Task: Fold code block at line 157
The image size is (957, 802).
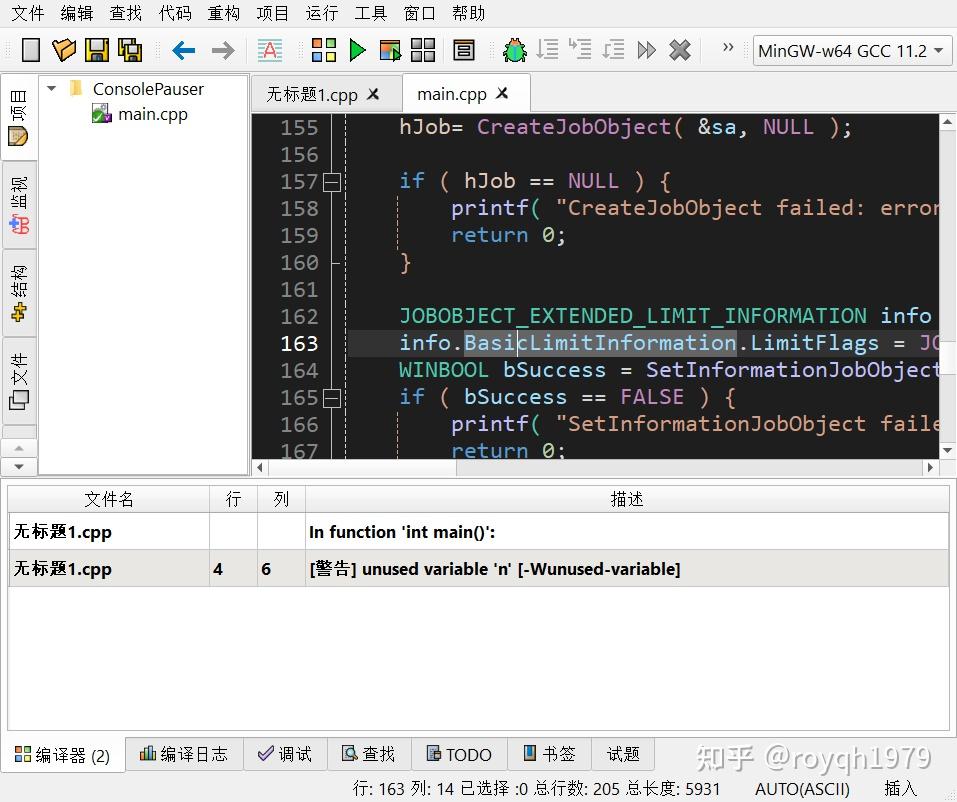Action: pos(334,181)
